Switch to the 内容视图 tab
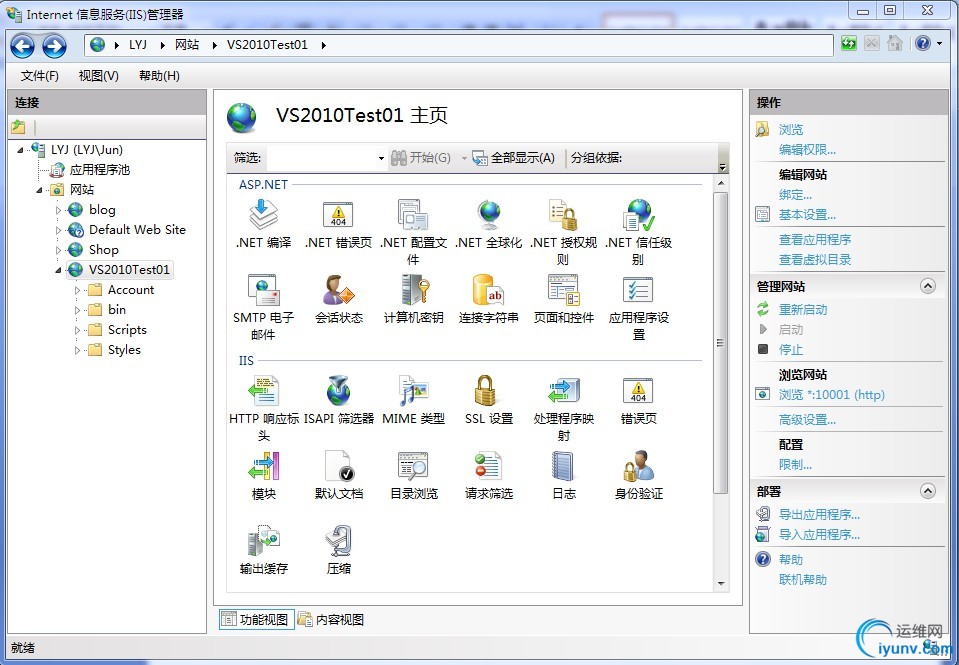 pos(331,620)
